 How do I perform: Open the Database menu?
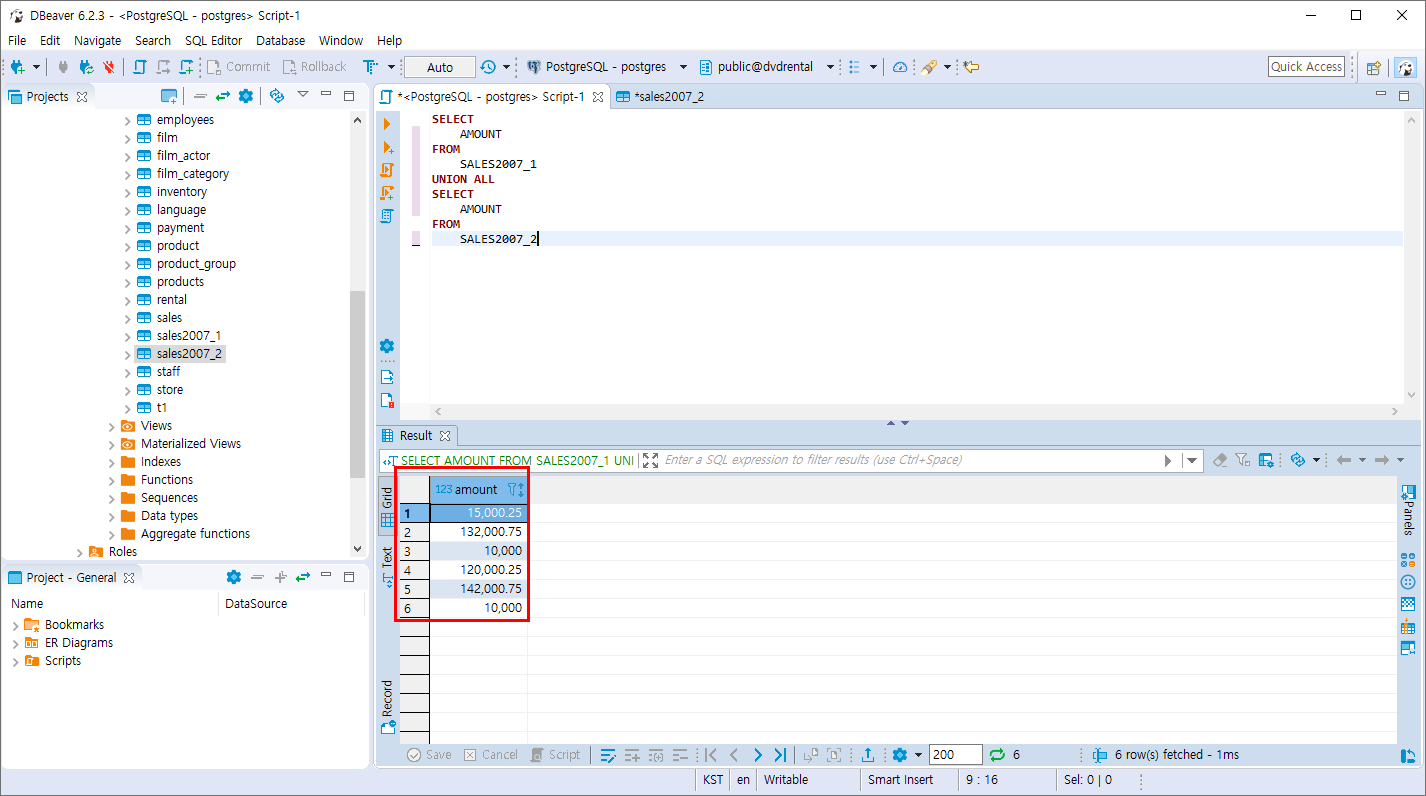[280, 41]
